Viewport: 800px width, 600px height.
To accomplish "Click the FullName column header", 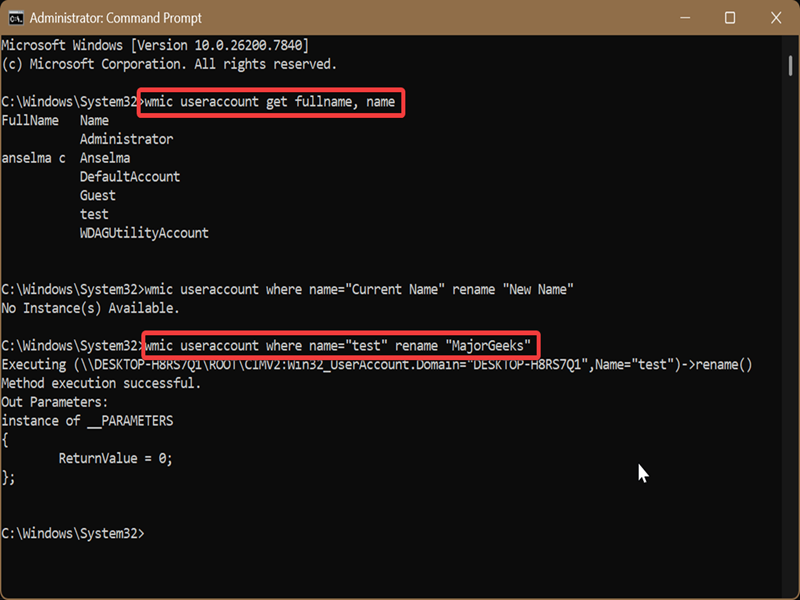I will (30, 120).
